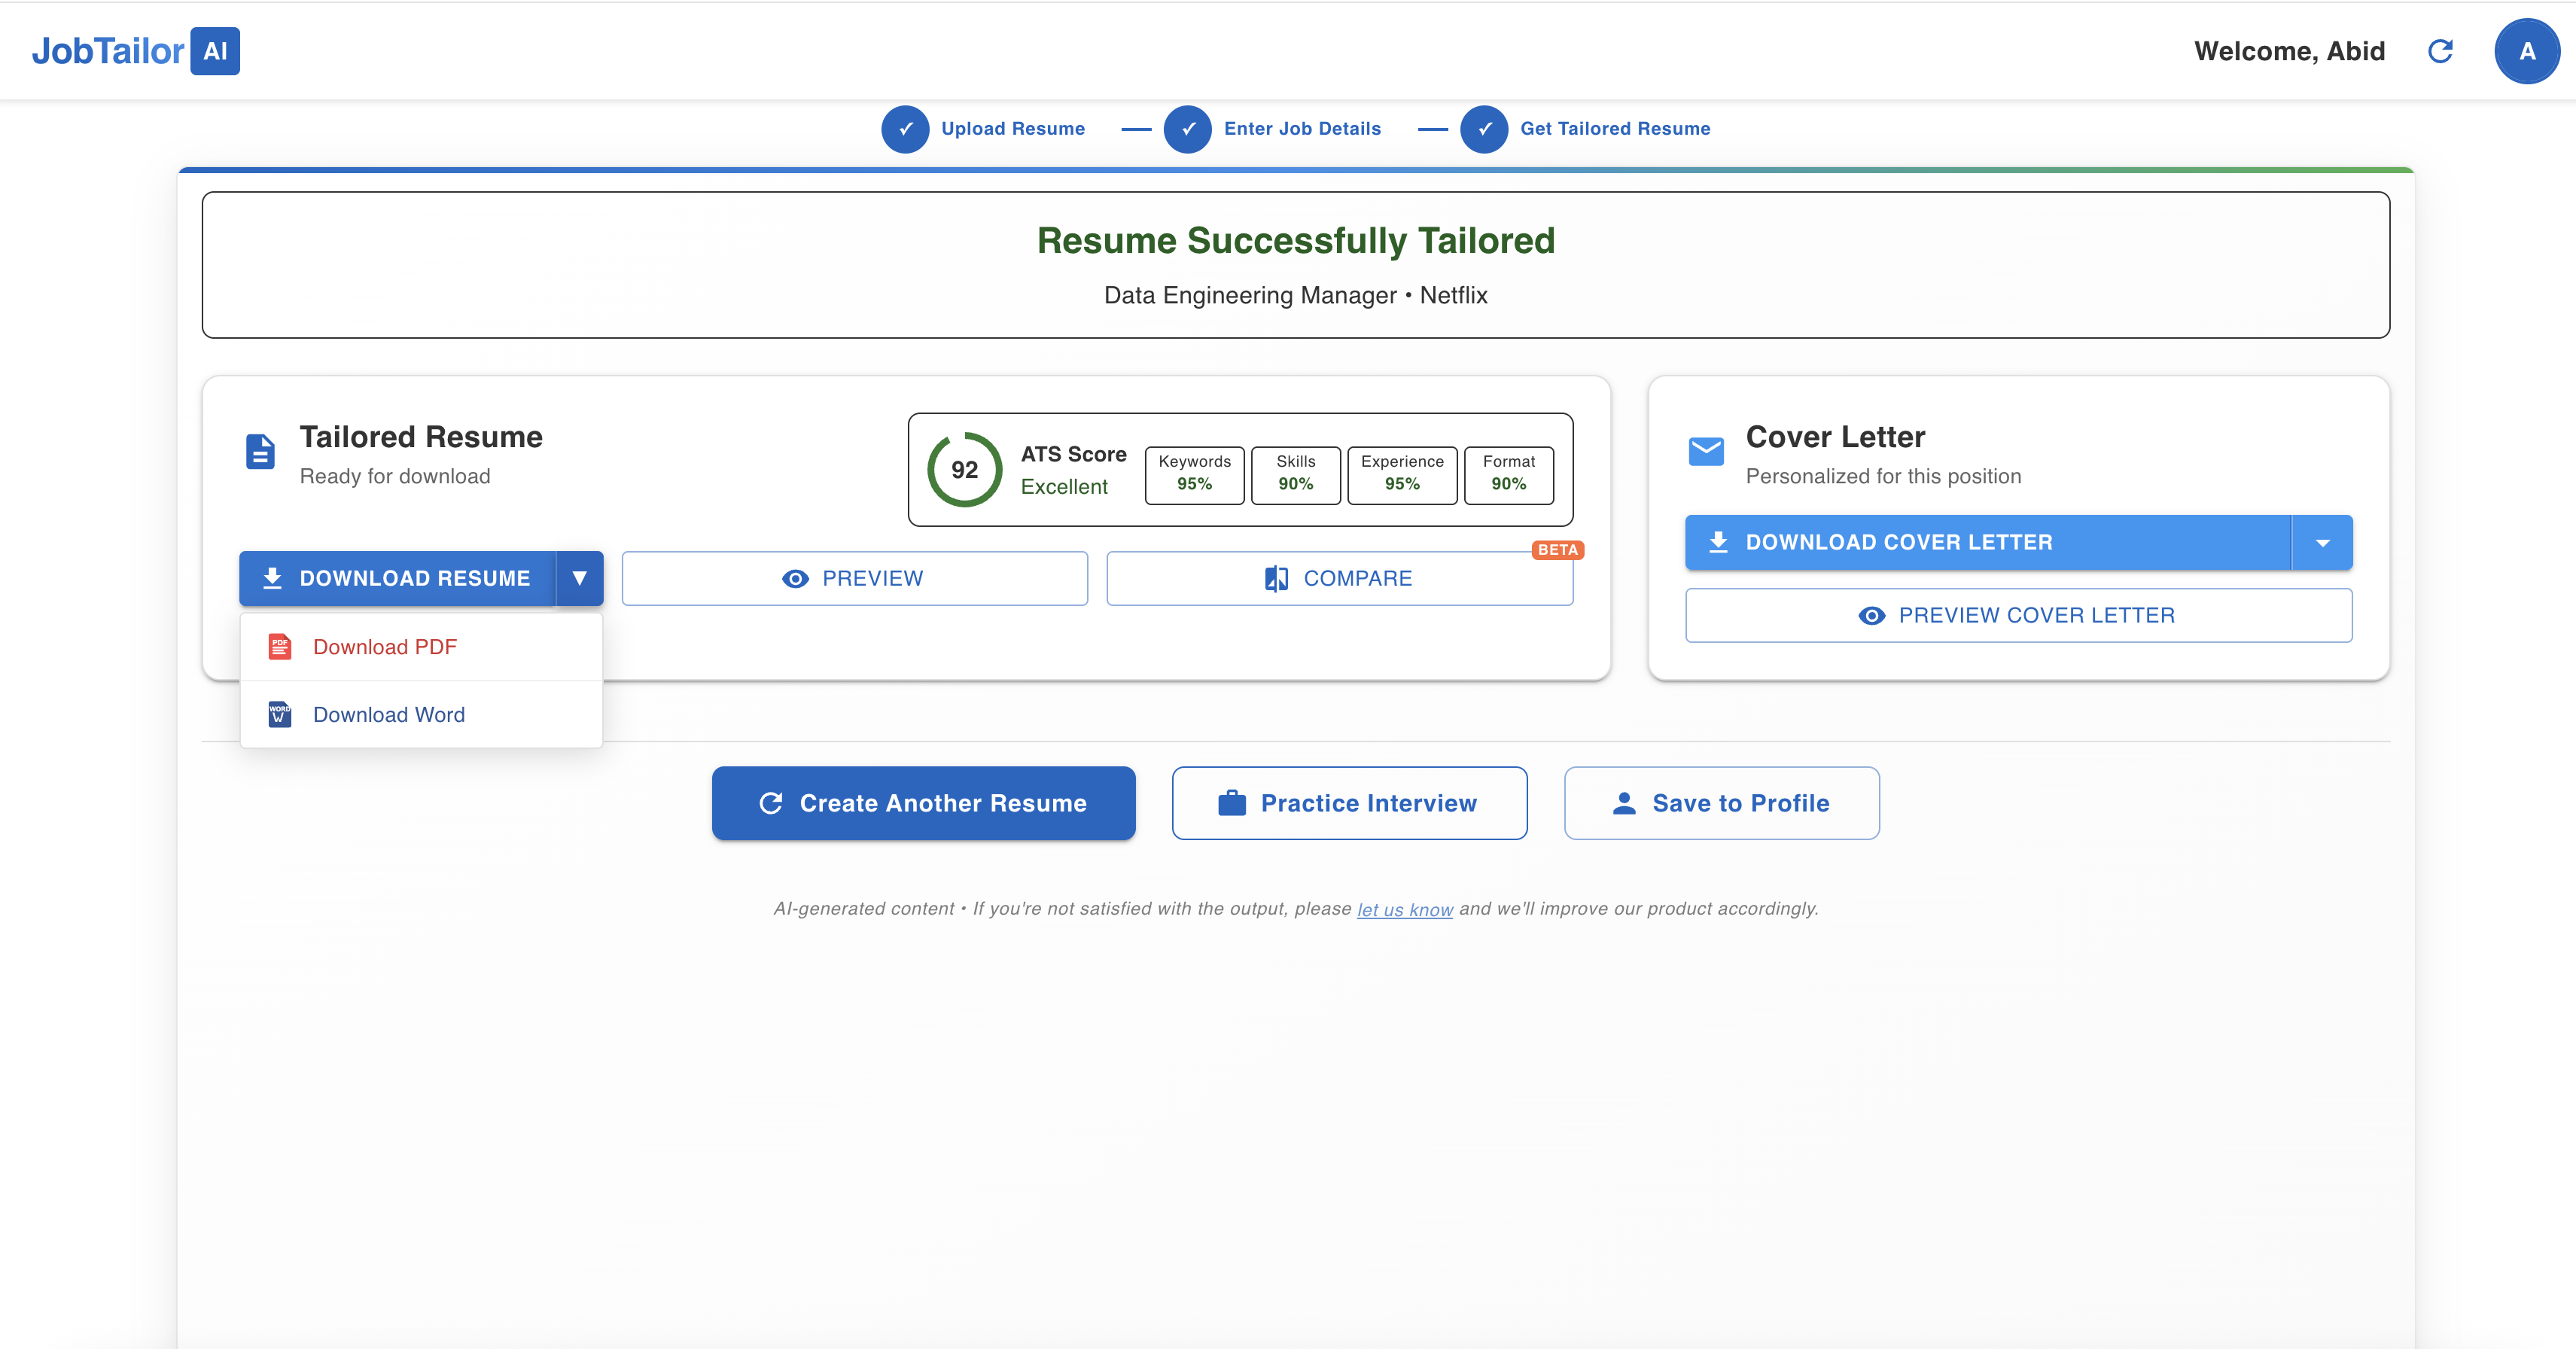
Task: Click the JobTailor AI logo
Action: point(135,51)
